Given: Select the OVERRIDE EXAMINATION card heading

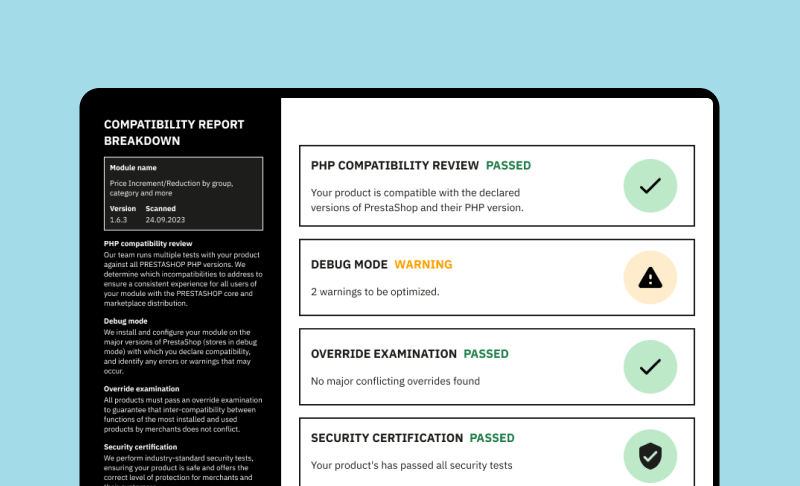Looking at the screenshot, I should (384, 354).
